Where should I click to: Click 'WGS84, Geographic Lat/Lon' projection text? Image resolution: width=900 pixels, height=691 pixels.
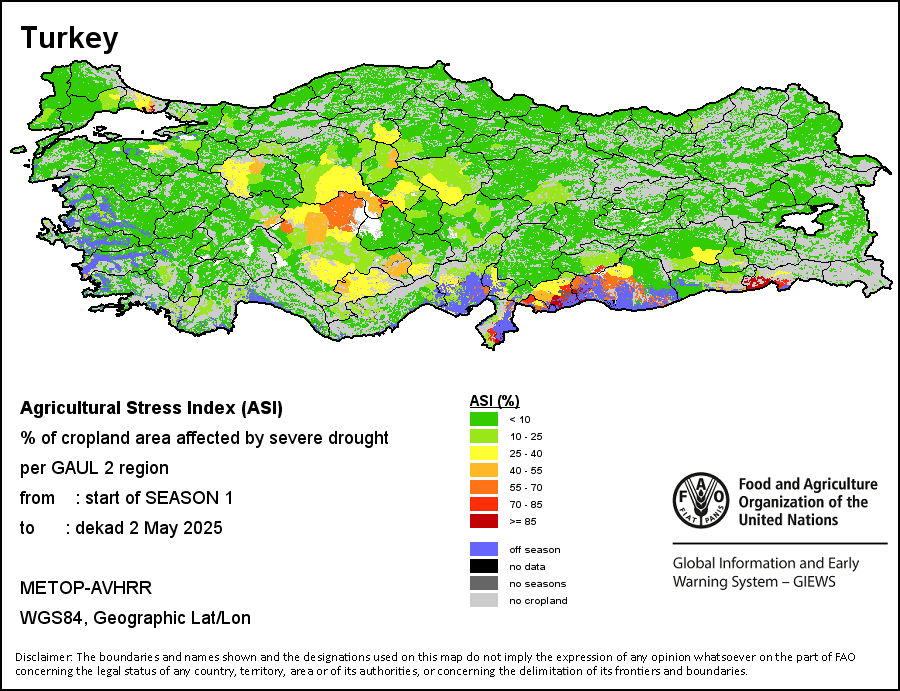click(135, 618)
